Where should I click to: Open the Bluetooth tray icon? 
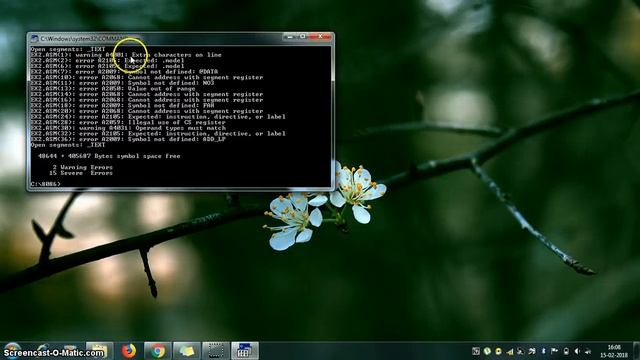pos(543,351)
